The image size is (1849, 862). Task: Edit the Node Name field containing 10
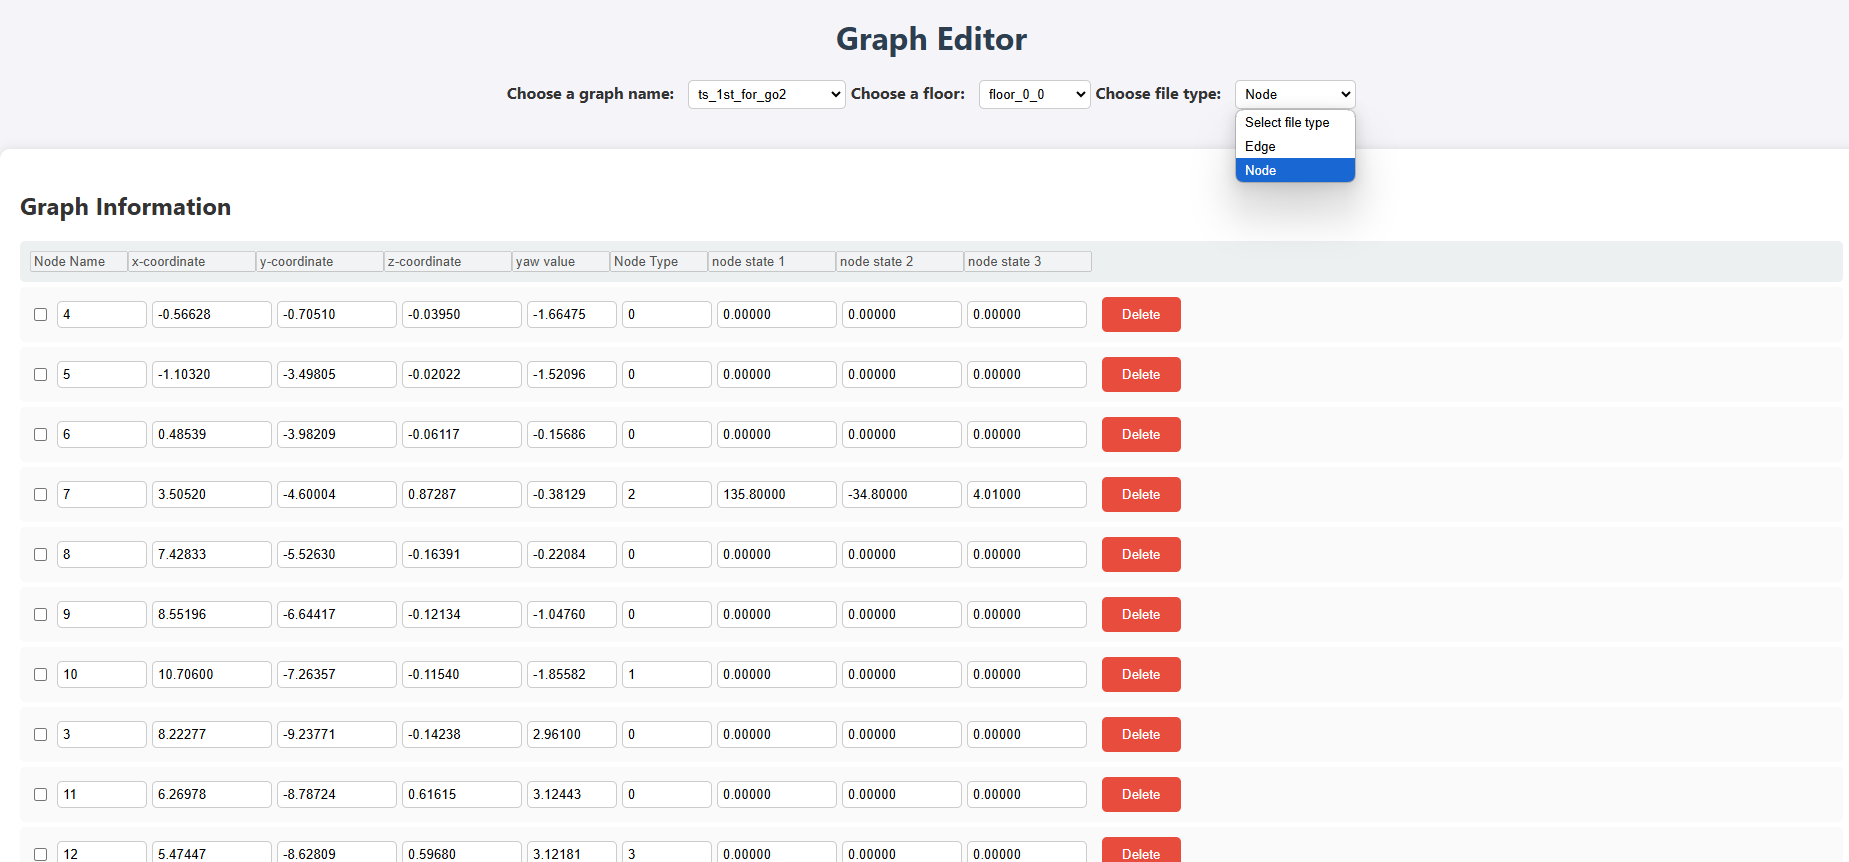(x=102, y=674)
